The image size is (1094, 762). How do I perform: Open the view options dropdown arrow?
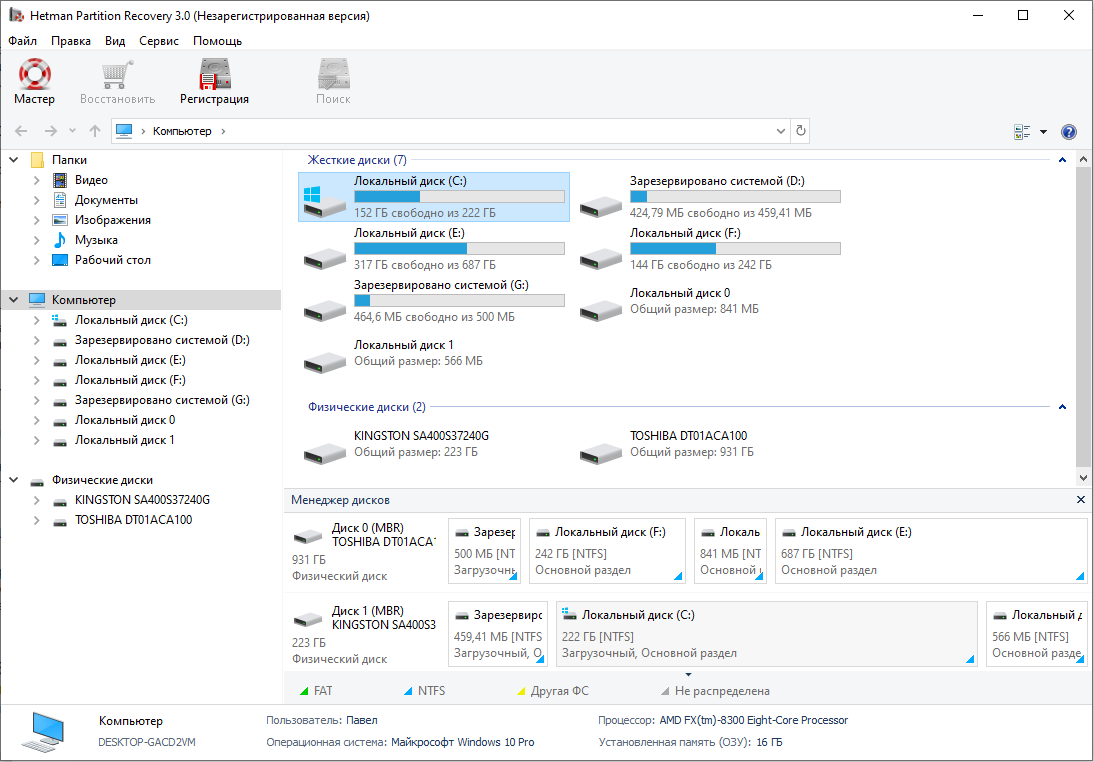pos(1043,131)
